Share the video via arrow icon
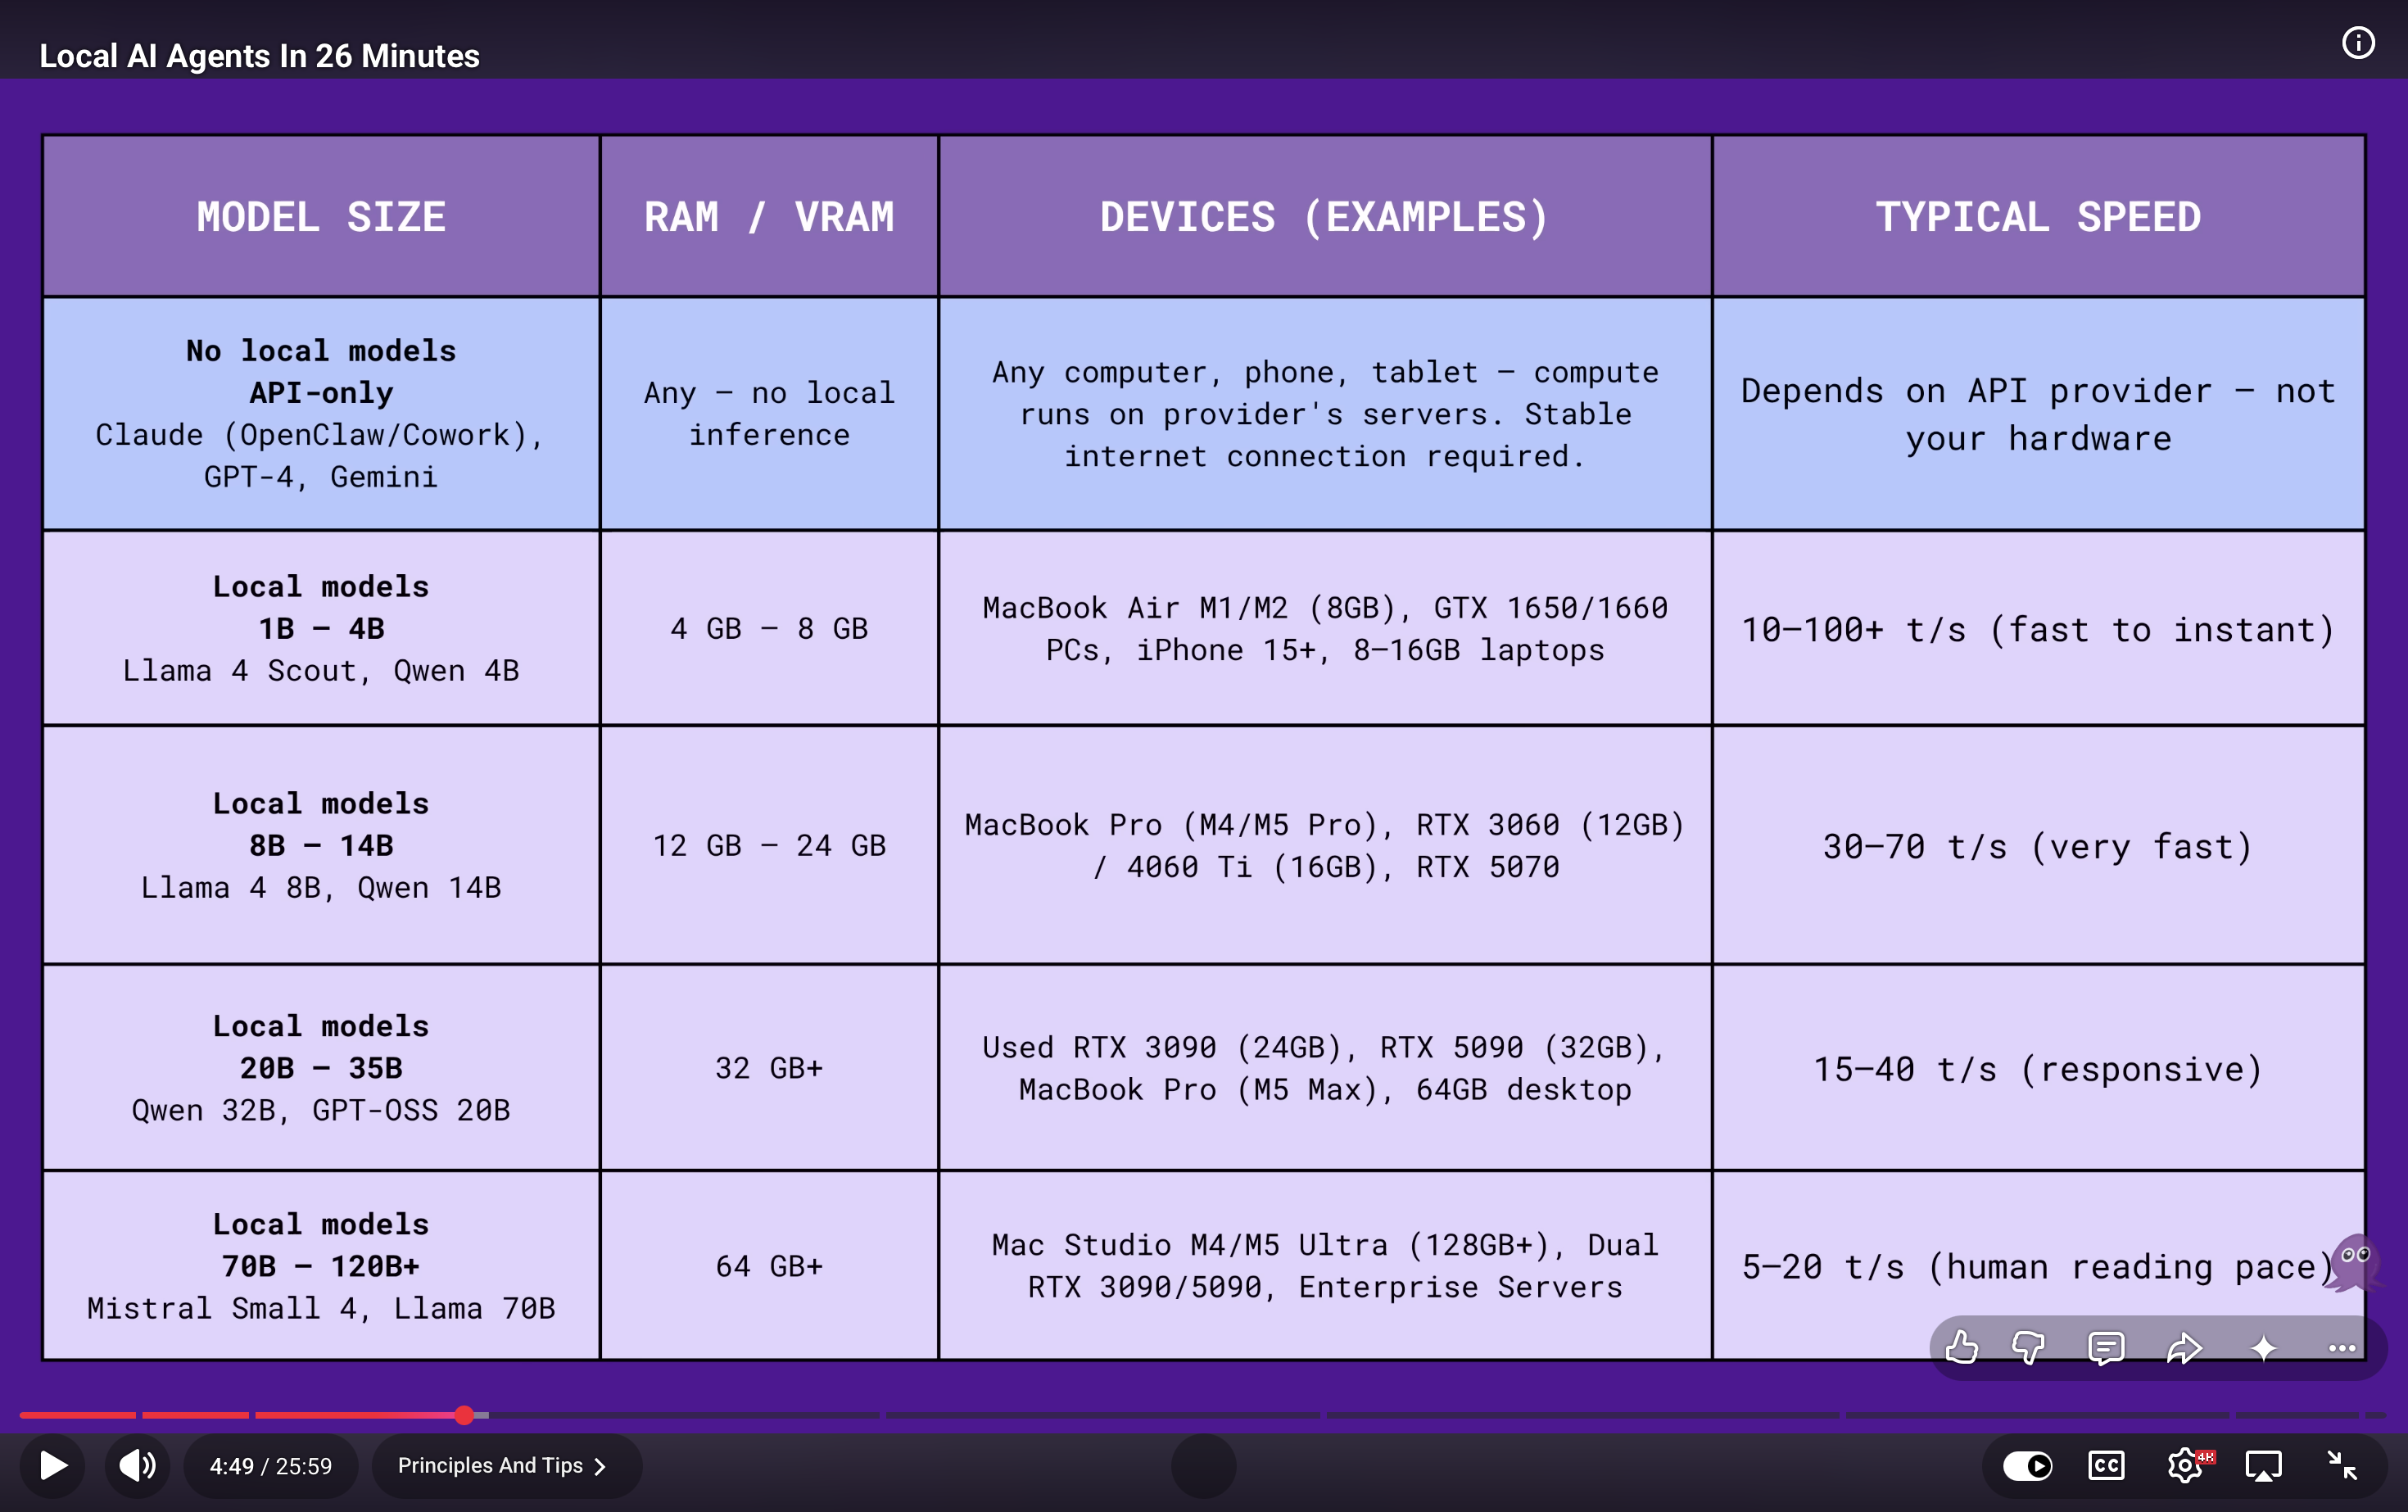 tap(2184, 1348)
